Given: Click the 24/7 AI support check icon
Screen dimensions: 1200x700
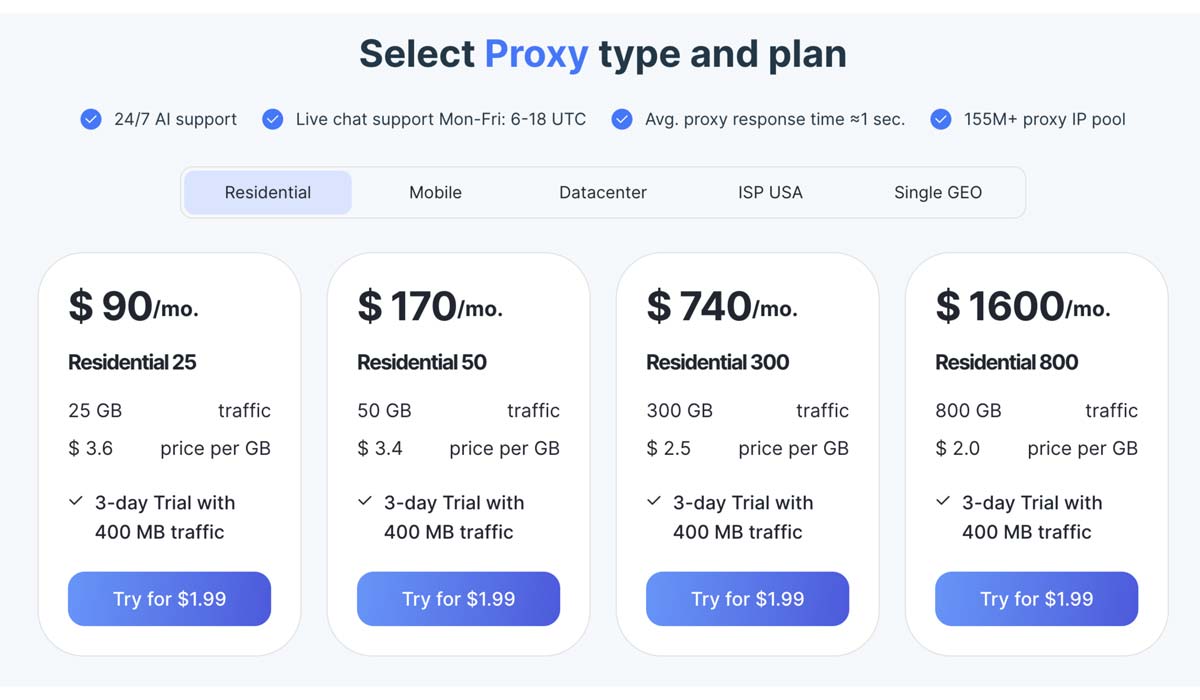Looking at the screenshot, I should (x=91, y=120).
